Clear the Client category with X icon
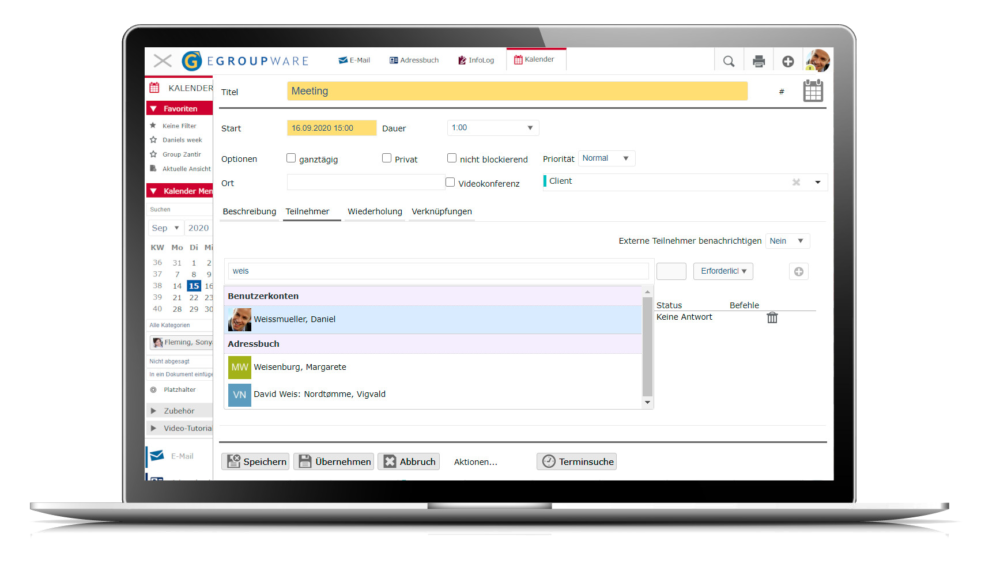The width and height of the screenshot is (1000, 564). pyautogui.click(x=796, y=182)
